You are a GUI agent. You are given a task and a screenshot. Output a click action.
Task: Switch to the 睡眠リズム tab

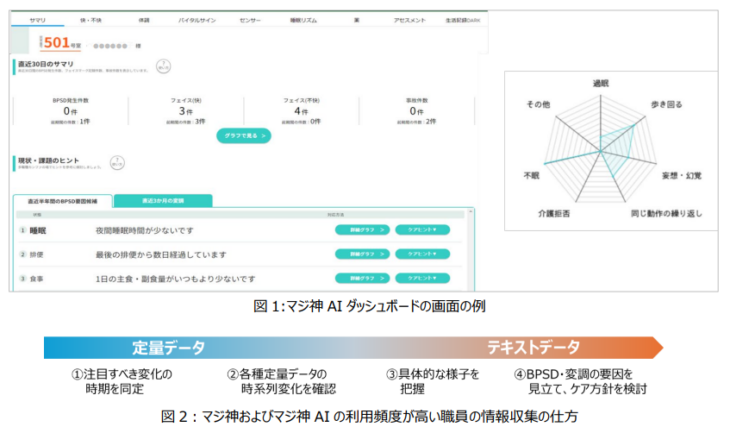305,20
